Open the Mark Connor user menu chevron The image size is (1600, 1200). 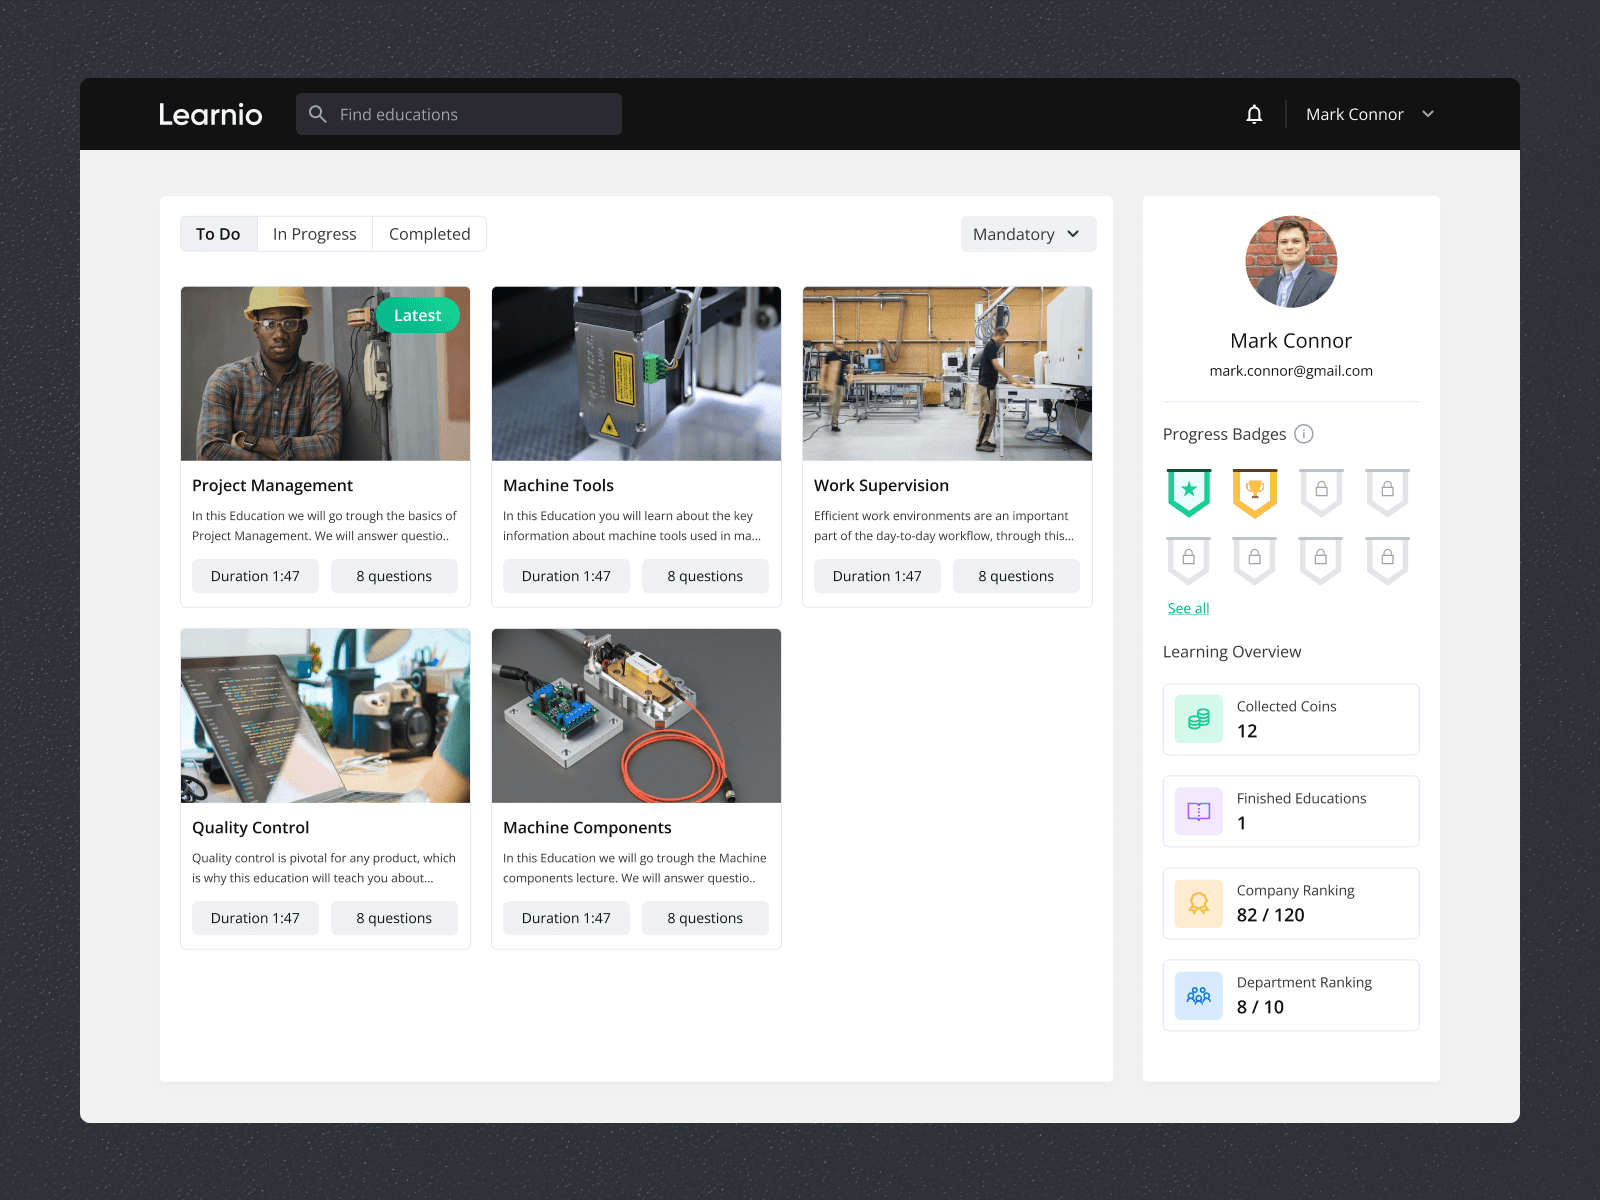[x=1428, y=114]
